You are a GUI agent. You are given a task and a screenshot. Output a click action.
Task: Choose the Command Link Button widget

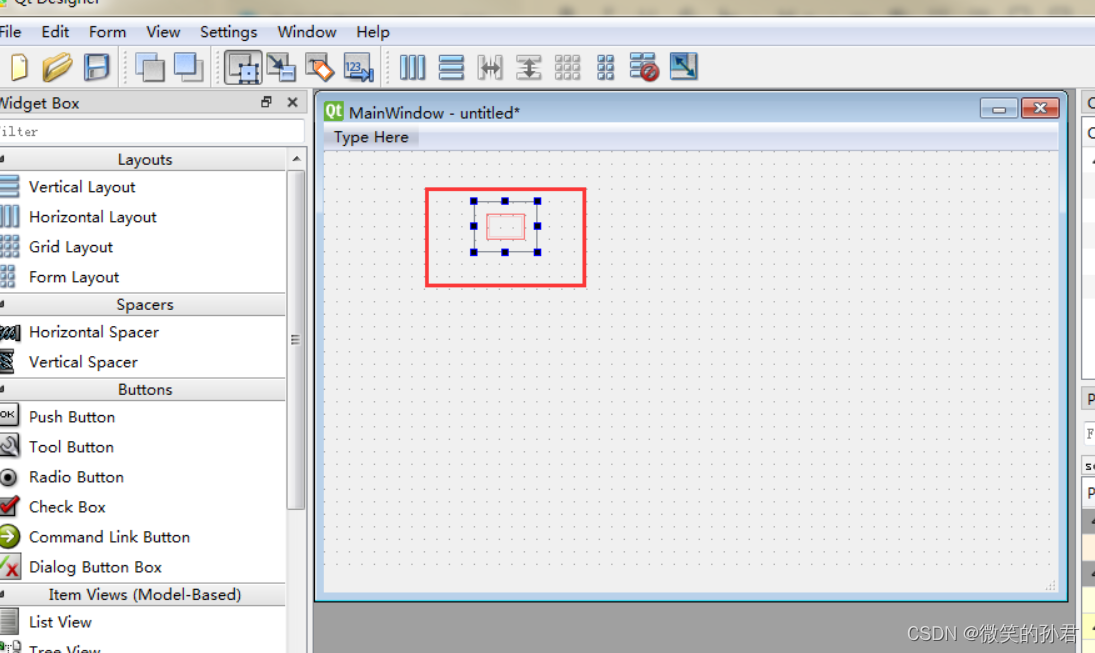pyautogui.click(x=109, y=537)
